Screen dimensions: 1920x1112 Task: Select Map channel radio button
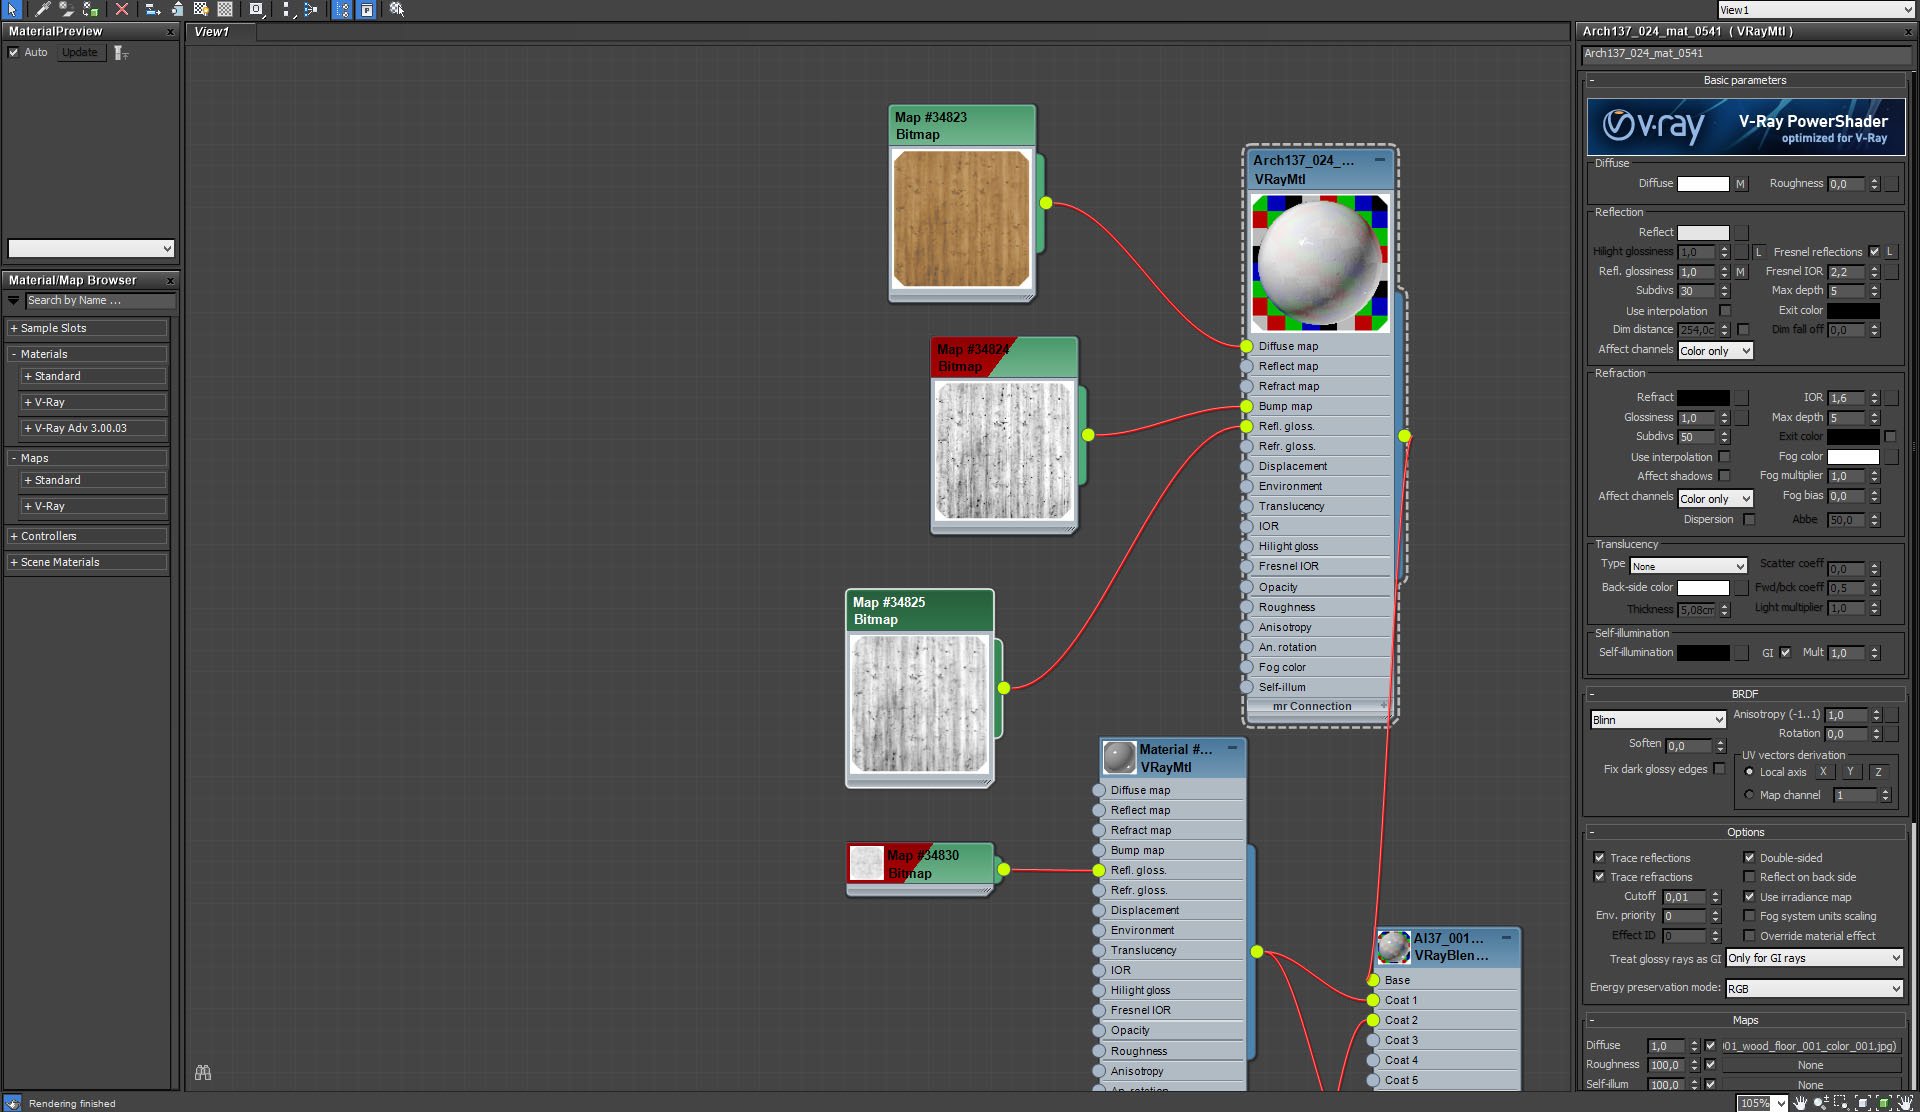[1749, 795]
